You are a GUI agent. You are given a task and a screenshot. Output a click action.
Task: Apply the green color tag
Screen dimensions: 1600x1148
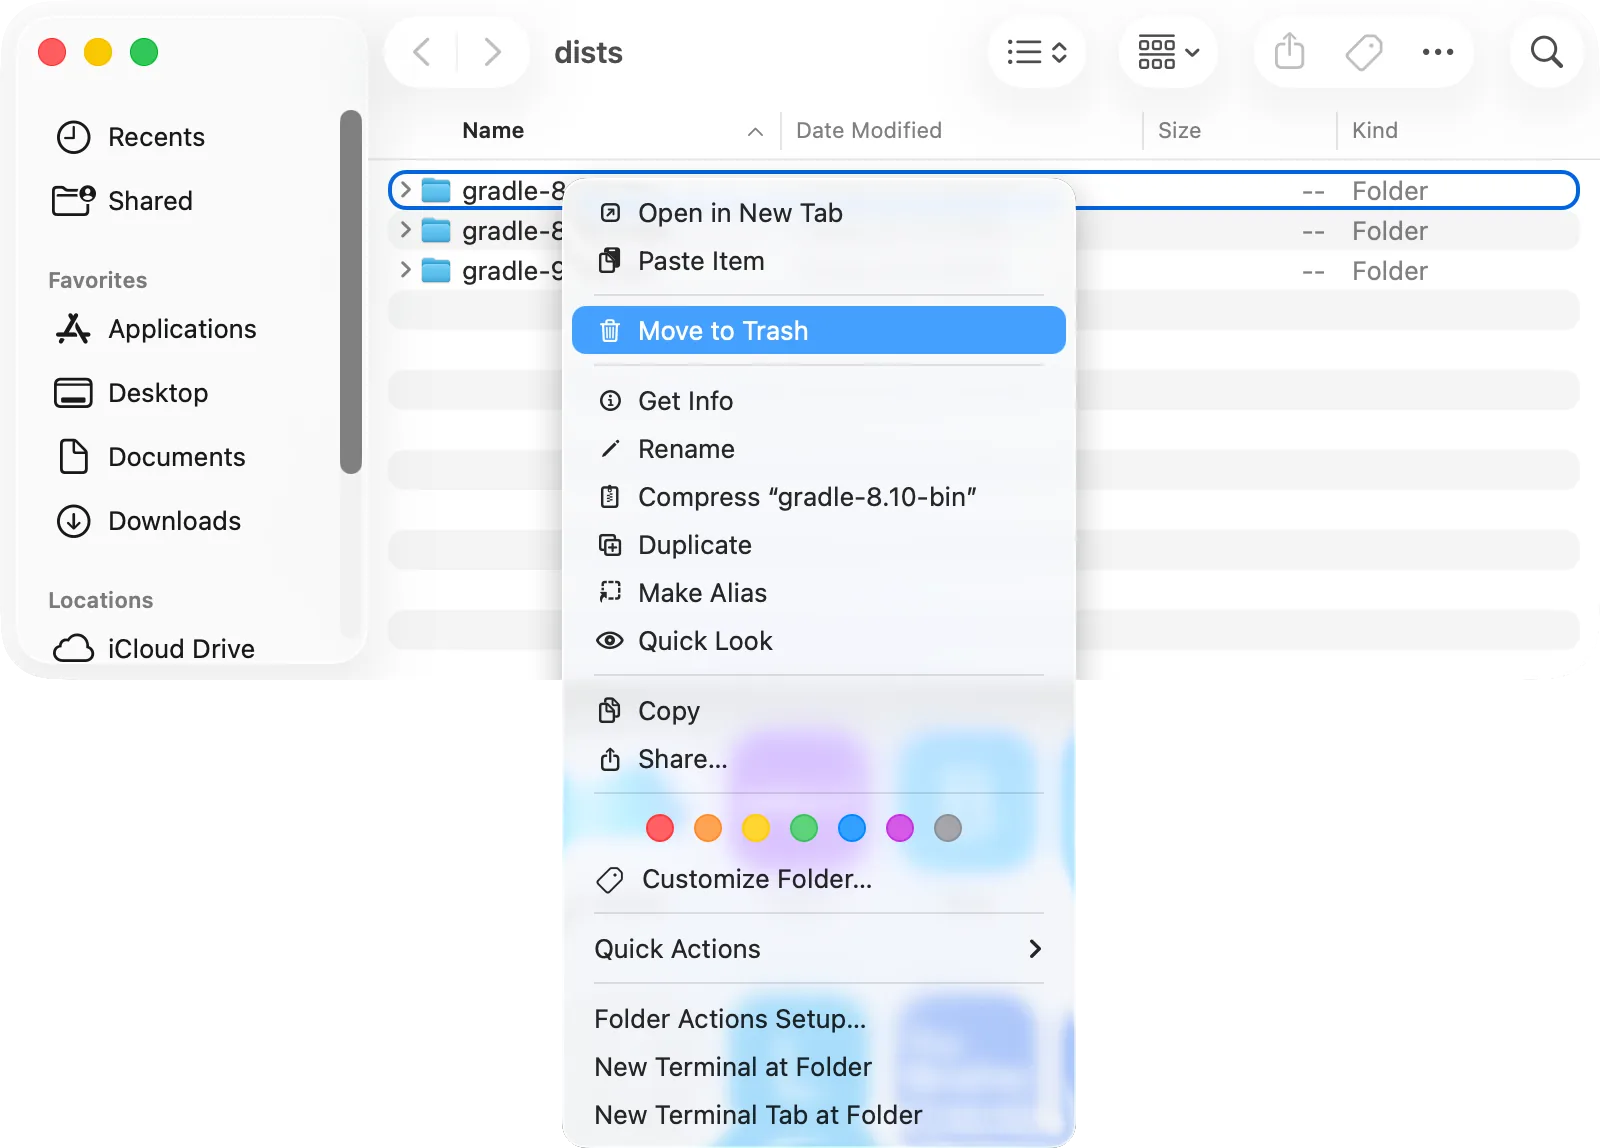click(804, 828)
